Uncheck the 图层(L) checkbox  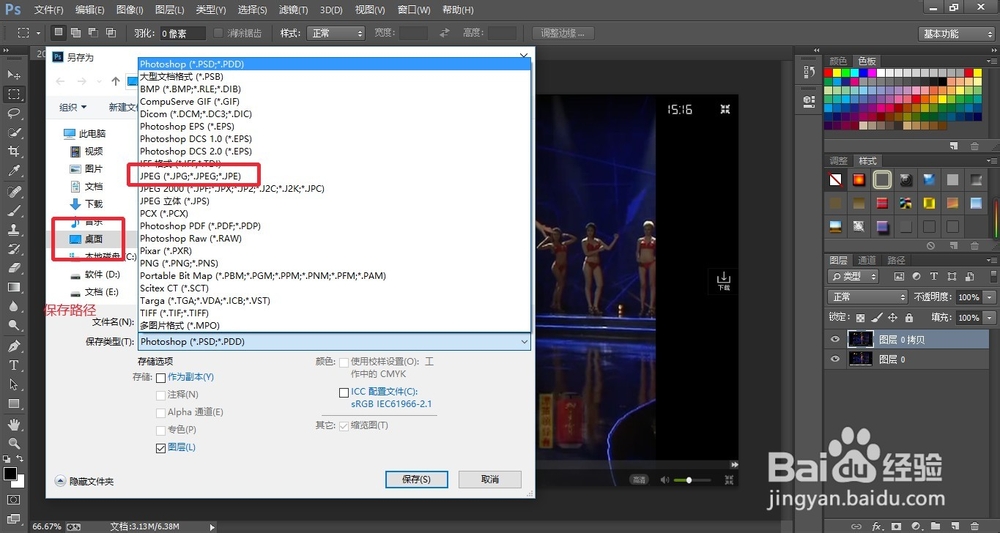[161, 448]
